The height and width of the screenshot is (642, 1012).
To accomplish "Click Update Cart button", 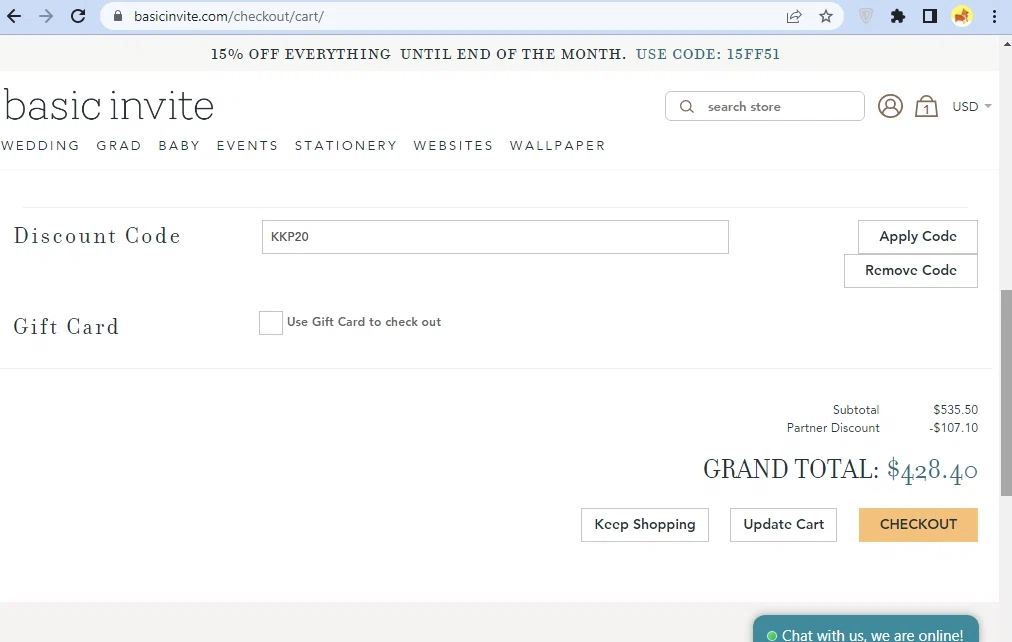I will (x=783, y=525).
